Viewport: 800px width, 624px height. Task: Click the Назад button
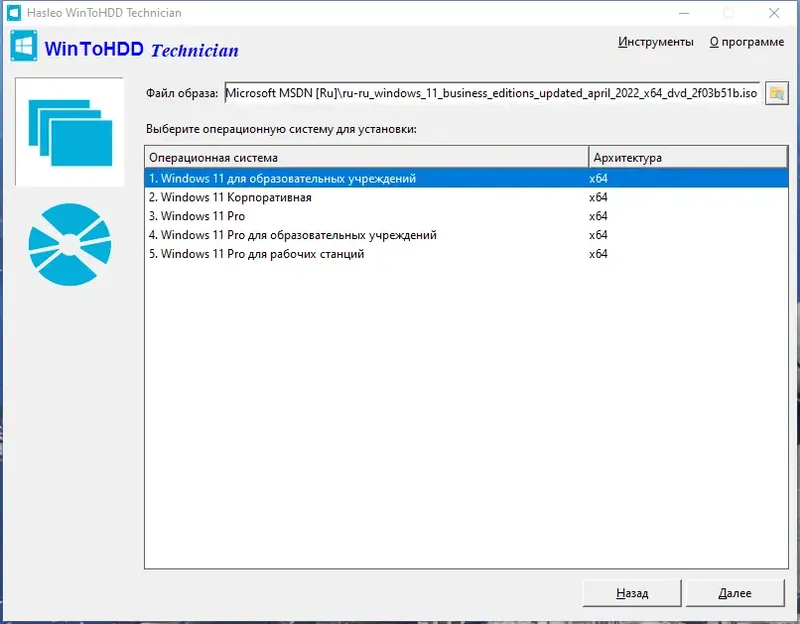click(x=632, y=593)
